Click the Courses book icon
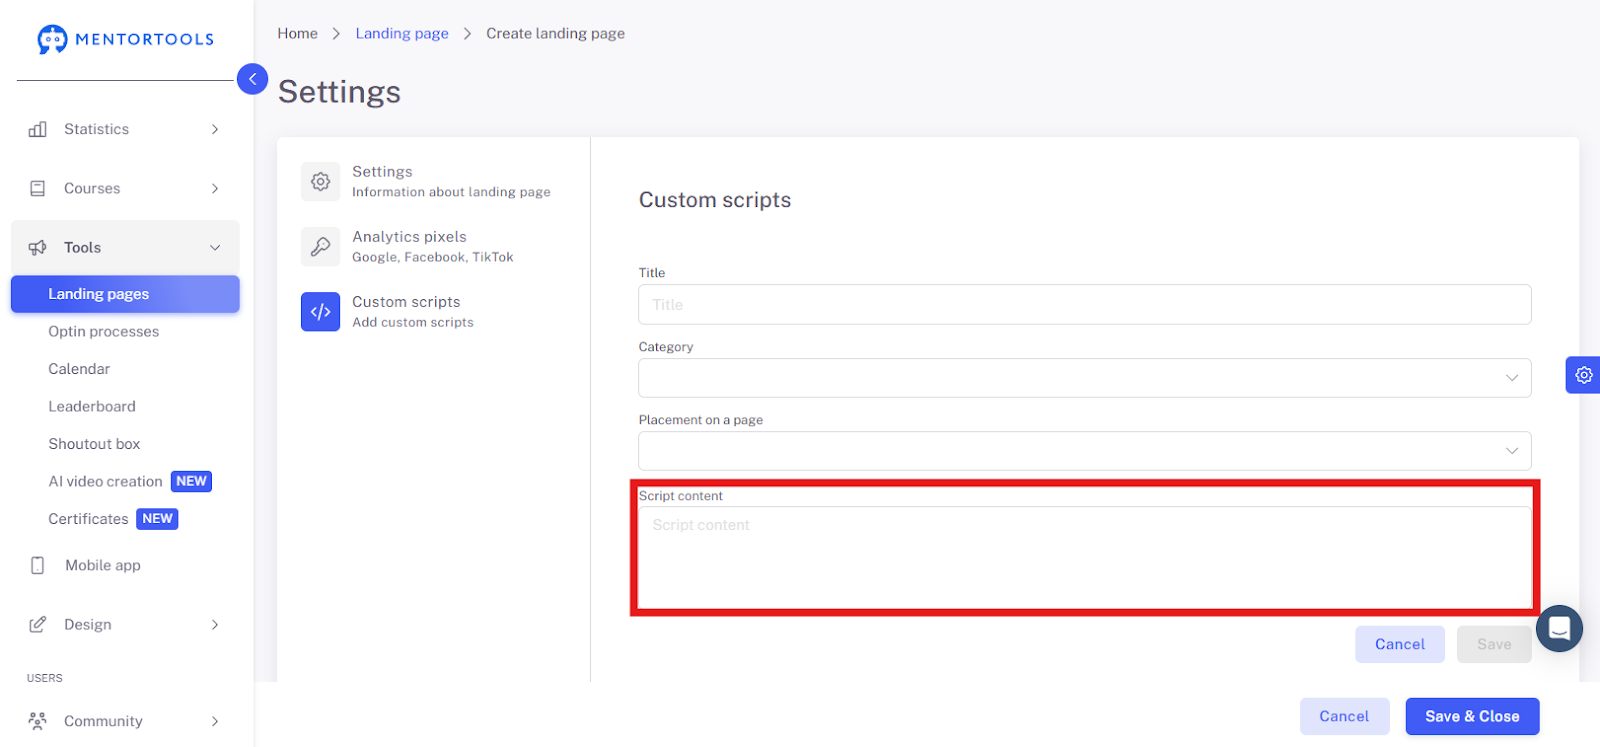This screenshot has width=1600, height=747. tap(38, 188)
